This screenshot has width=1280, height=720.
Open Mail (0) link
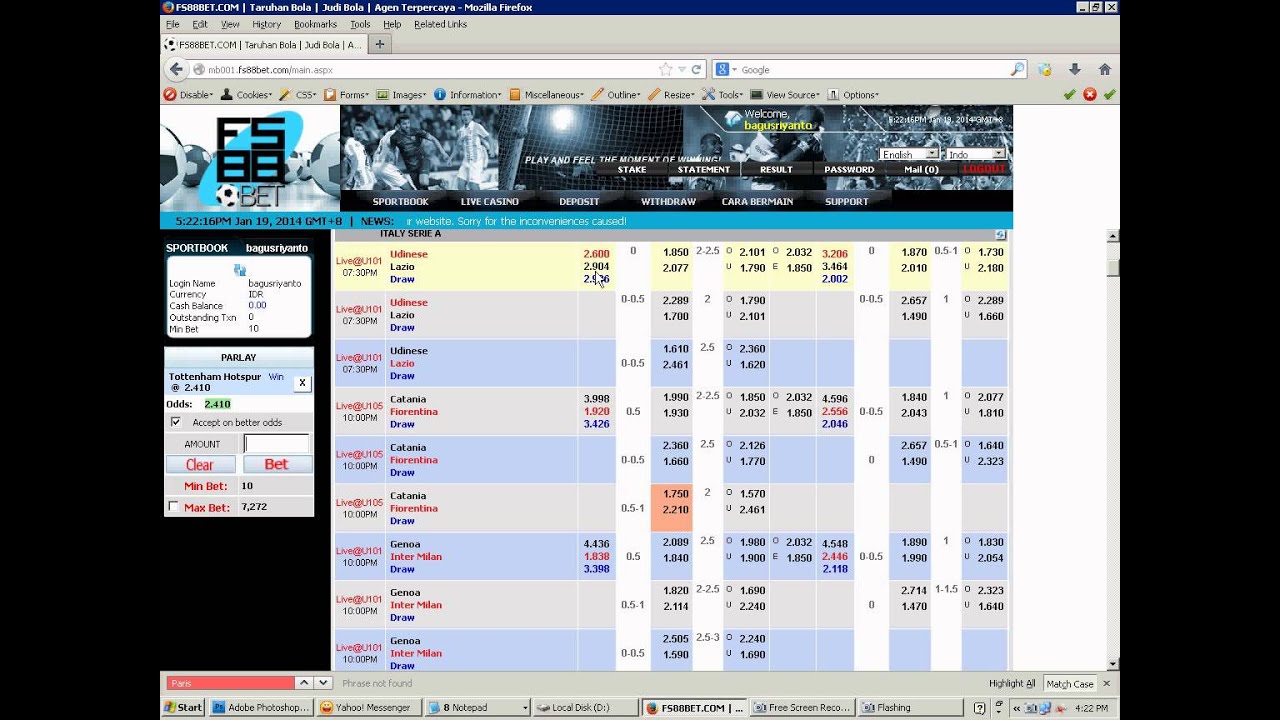tap(921, 170)
